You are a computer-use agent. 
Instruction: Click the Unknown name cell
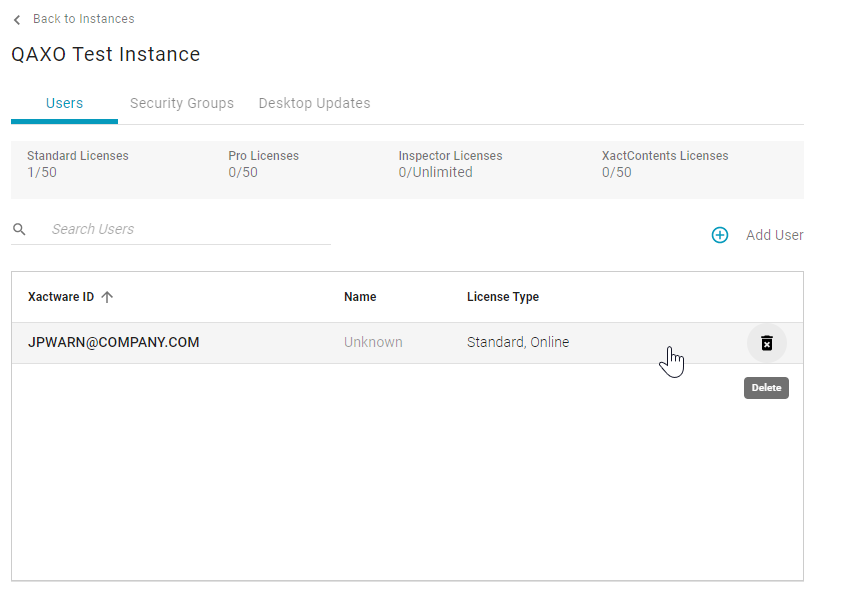tap(374, 343)
